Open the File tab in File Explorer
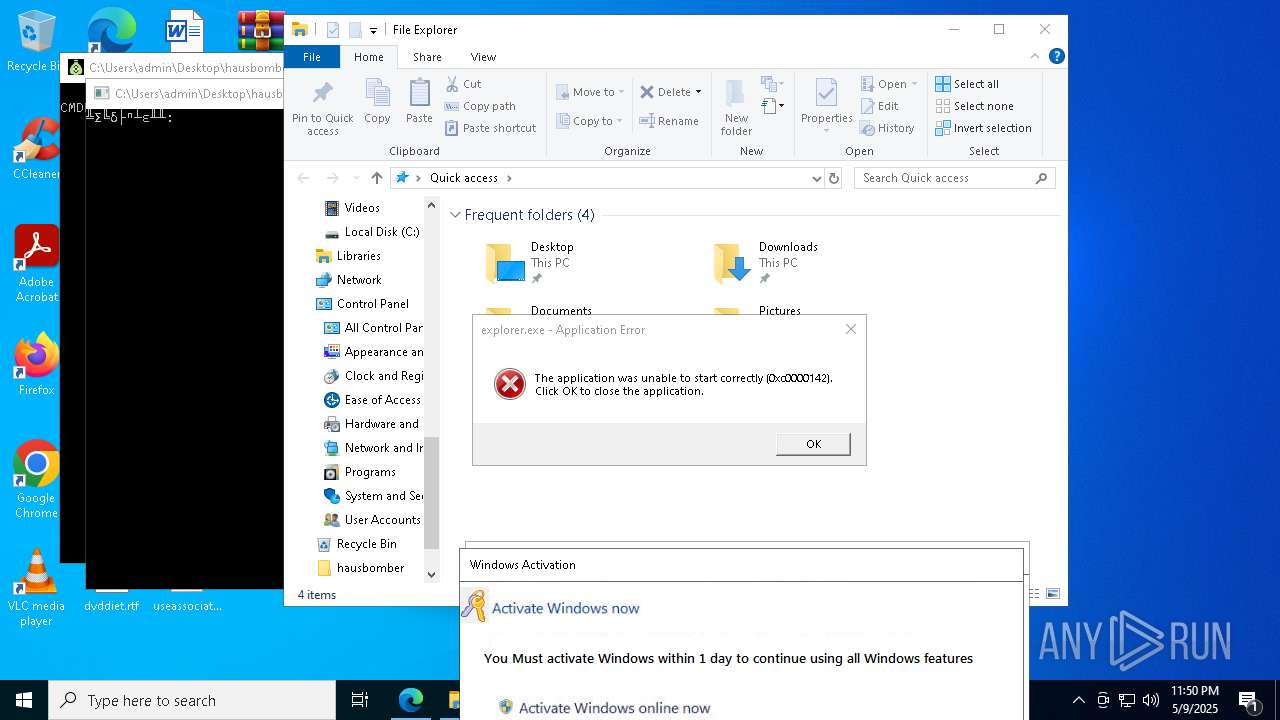 (x=312, y=57)
